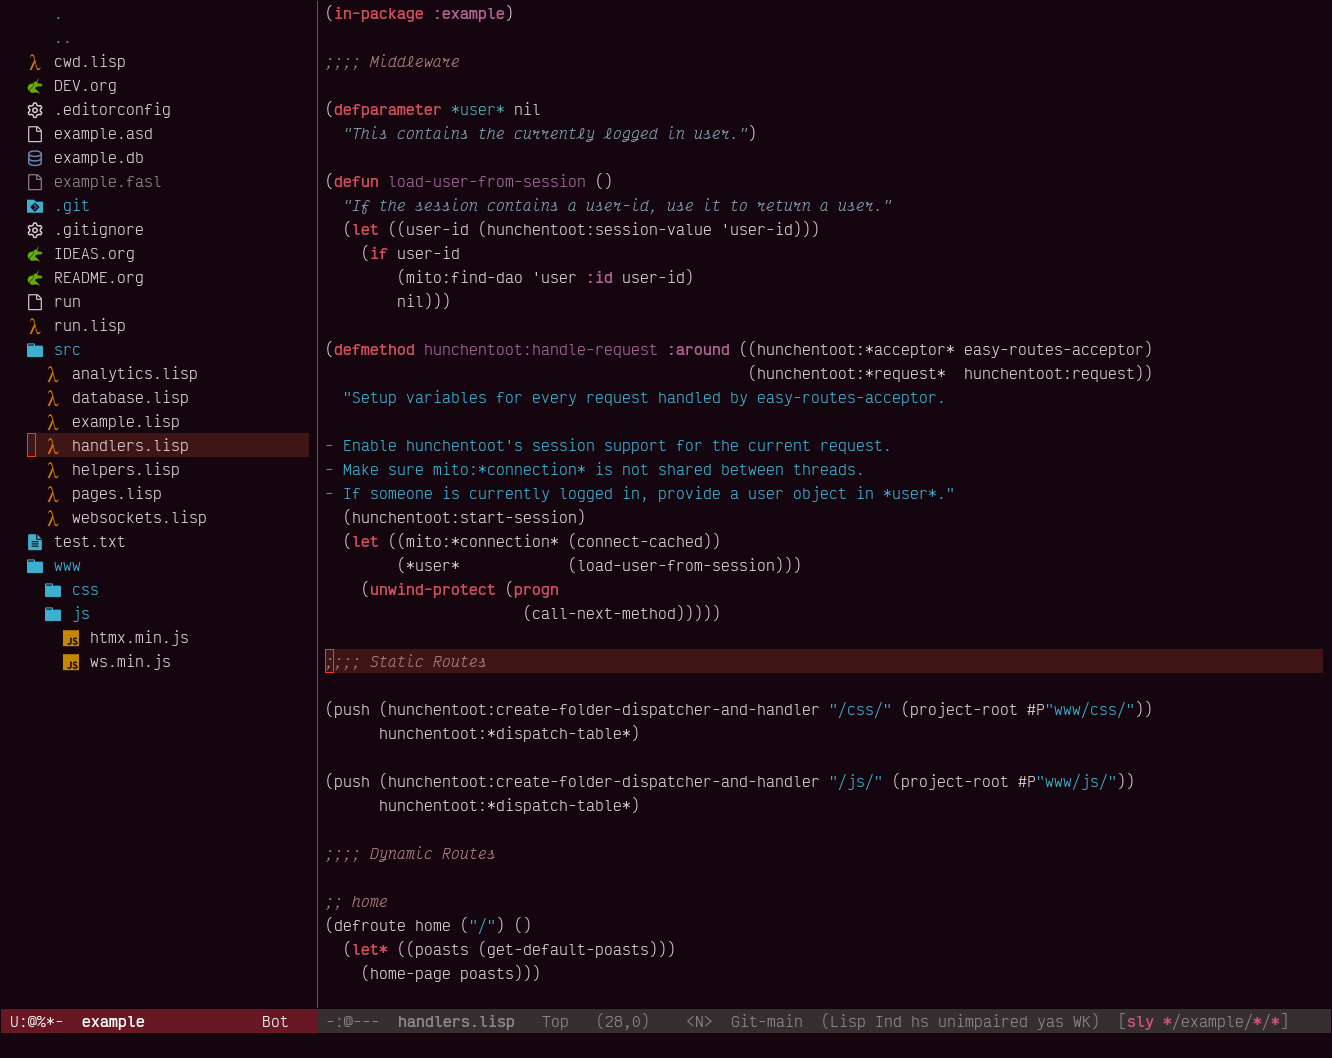Open ws.min.js file name
Image resolution: width=1332 pixels, height=1058 pixels.
[130, 662]
